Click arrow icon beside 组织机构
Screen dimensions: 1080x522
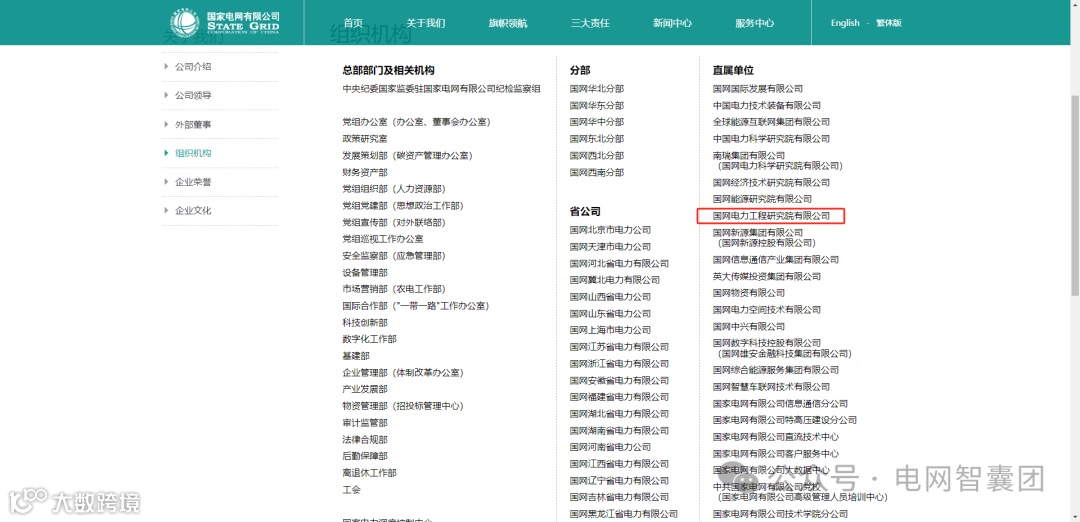[x=166, y=153]
